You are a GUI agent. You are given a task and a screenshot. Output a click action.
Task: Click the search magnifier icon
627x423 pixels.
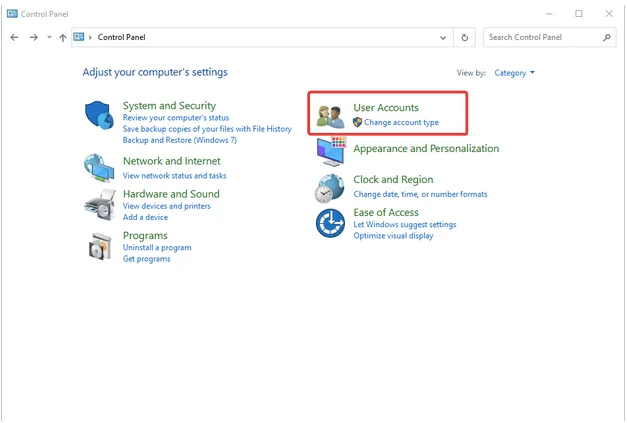coord(607,37)
